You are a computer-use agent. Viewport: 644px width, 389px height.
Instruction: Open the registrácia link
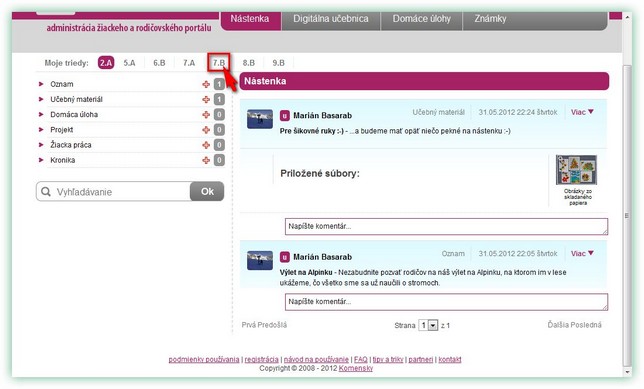pyautogui.click(x=262, y=359)
